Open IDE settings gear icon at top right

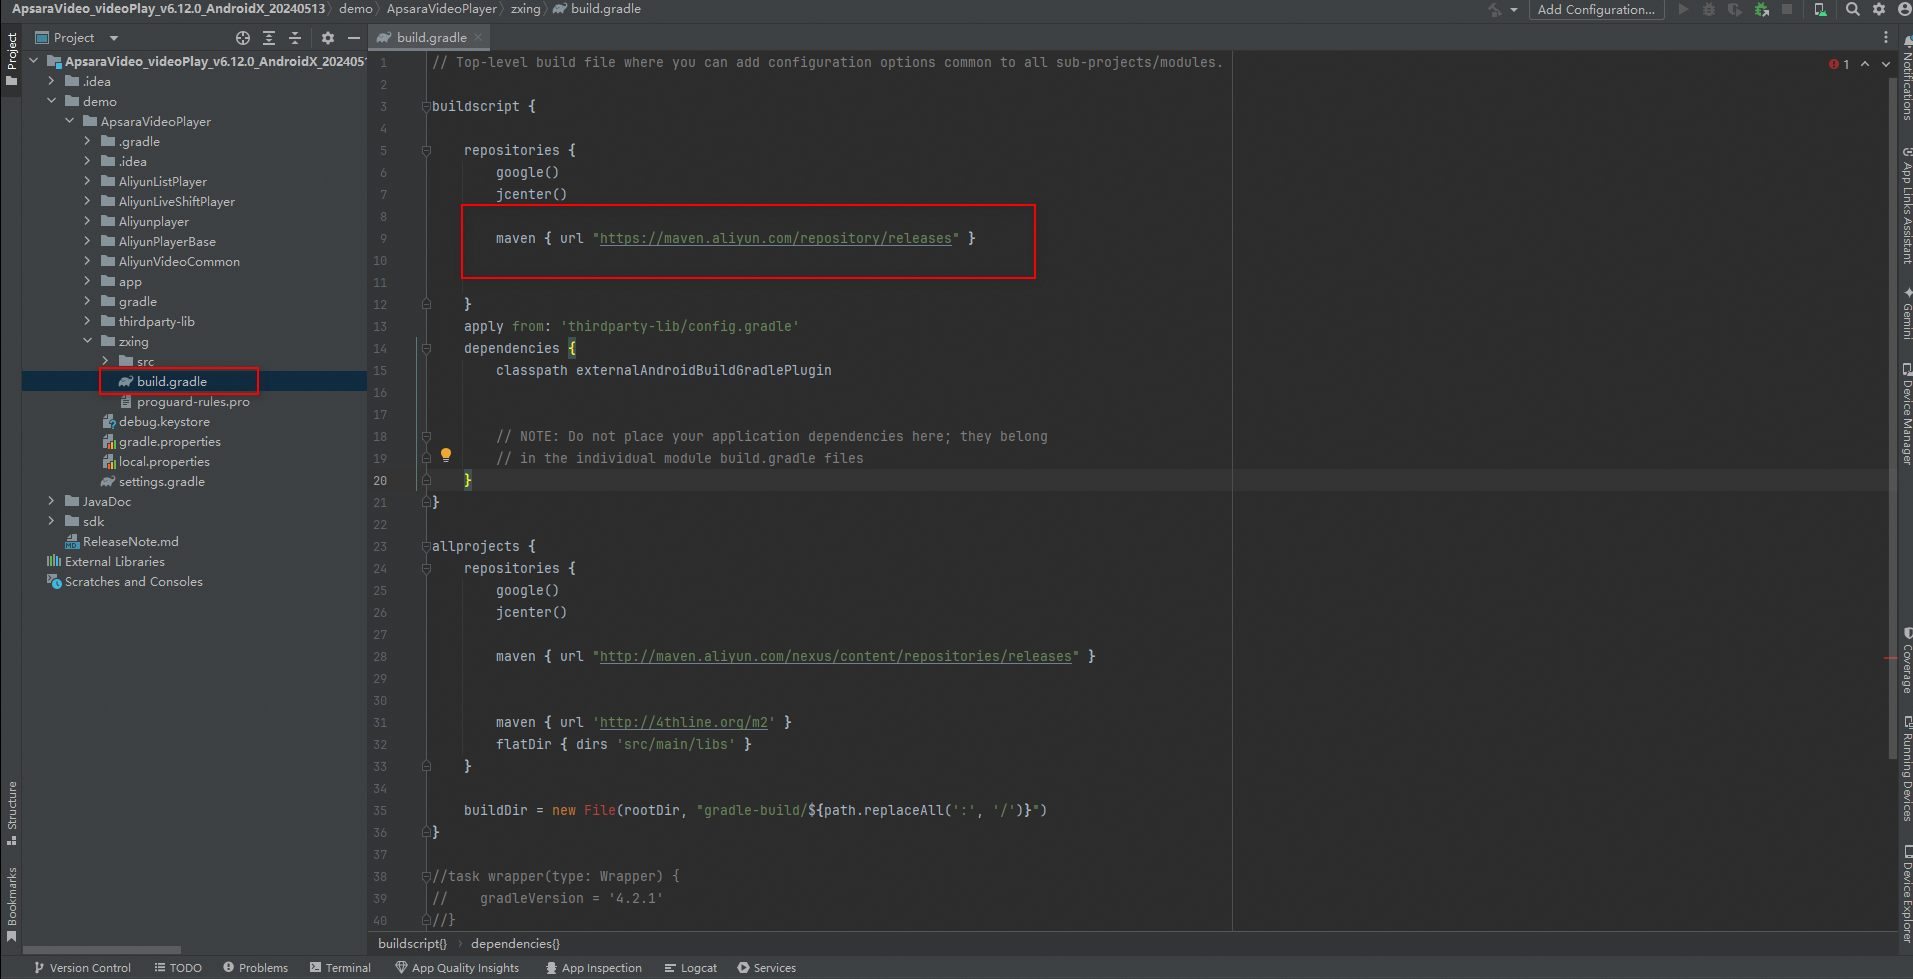tap(1879, 10)
